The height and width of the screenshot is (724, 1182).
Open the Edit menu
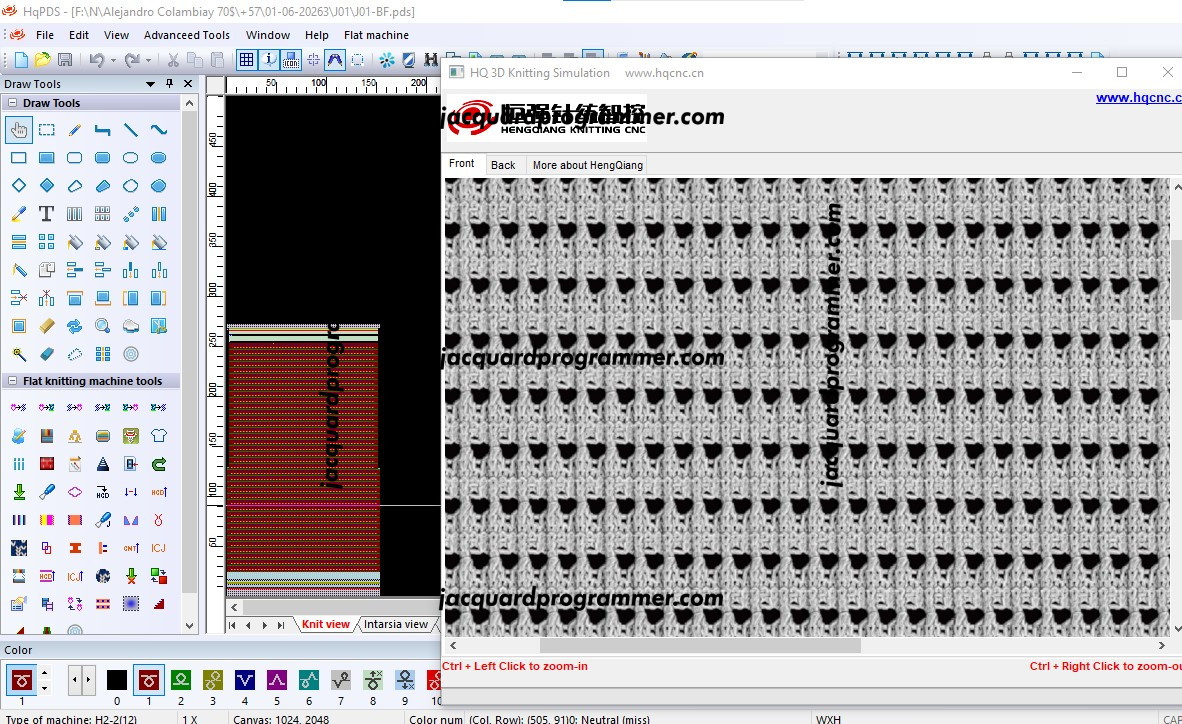pyautogui.click(x=79, y=35)
